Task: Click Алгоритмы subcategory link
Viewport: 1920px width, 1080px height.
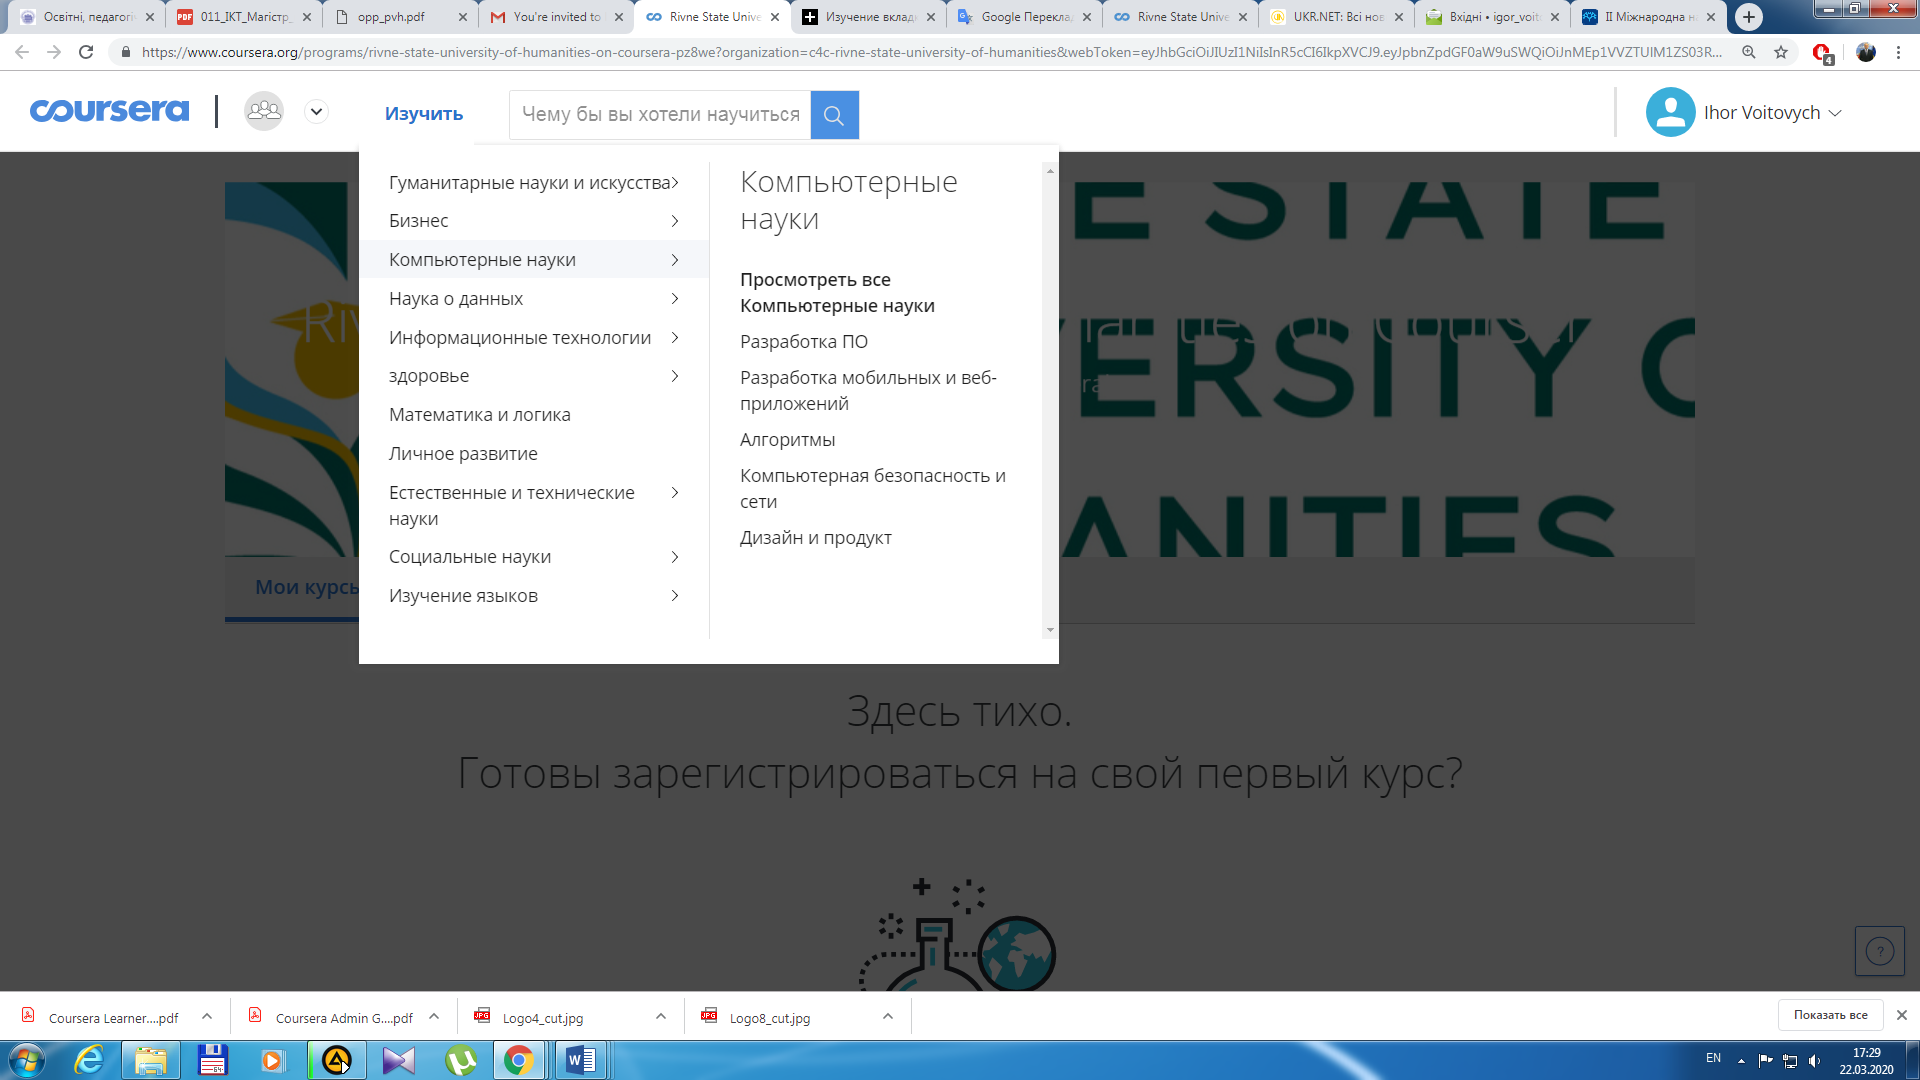Action: click(787, 440)
